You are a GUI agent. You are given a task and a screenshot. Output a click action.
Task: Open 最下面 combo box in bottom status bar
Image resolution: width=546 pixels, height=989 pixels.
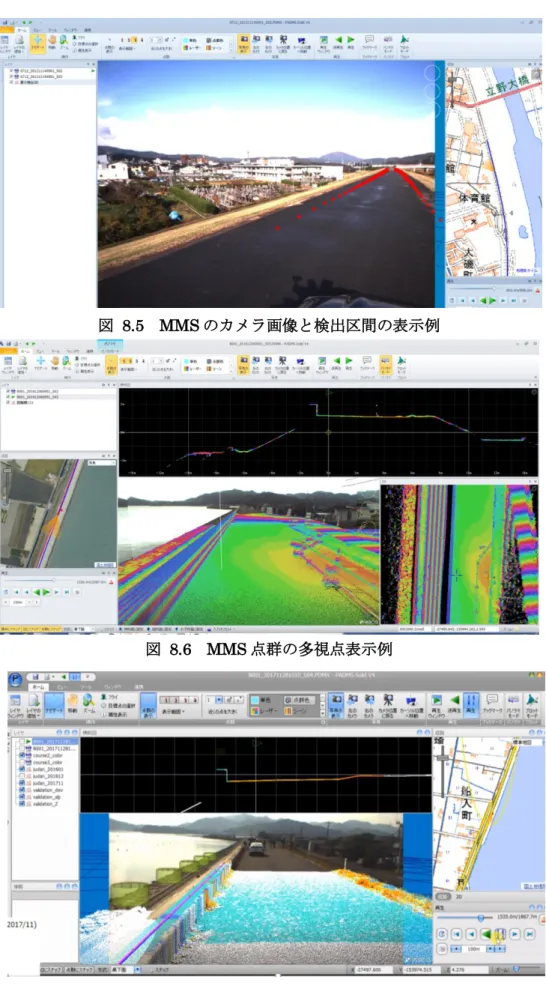click(x=126, y=969)
